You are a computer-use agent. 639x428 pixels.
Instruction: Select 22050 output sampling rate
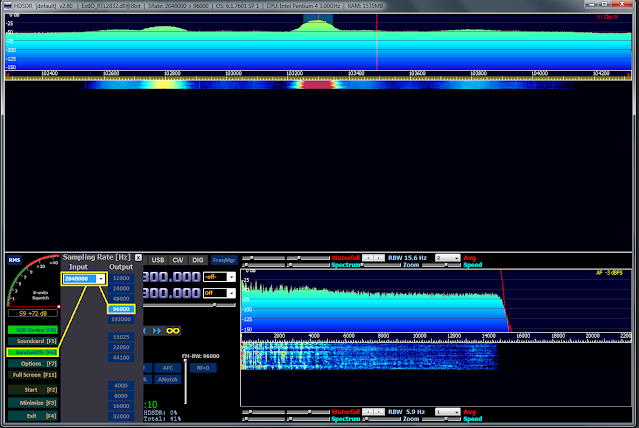click(121, 347)
